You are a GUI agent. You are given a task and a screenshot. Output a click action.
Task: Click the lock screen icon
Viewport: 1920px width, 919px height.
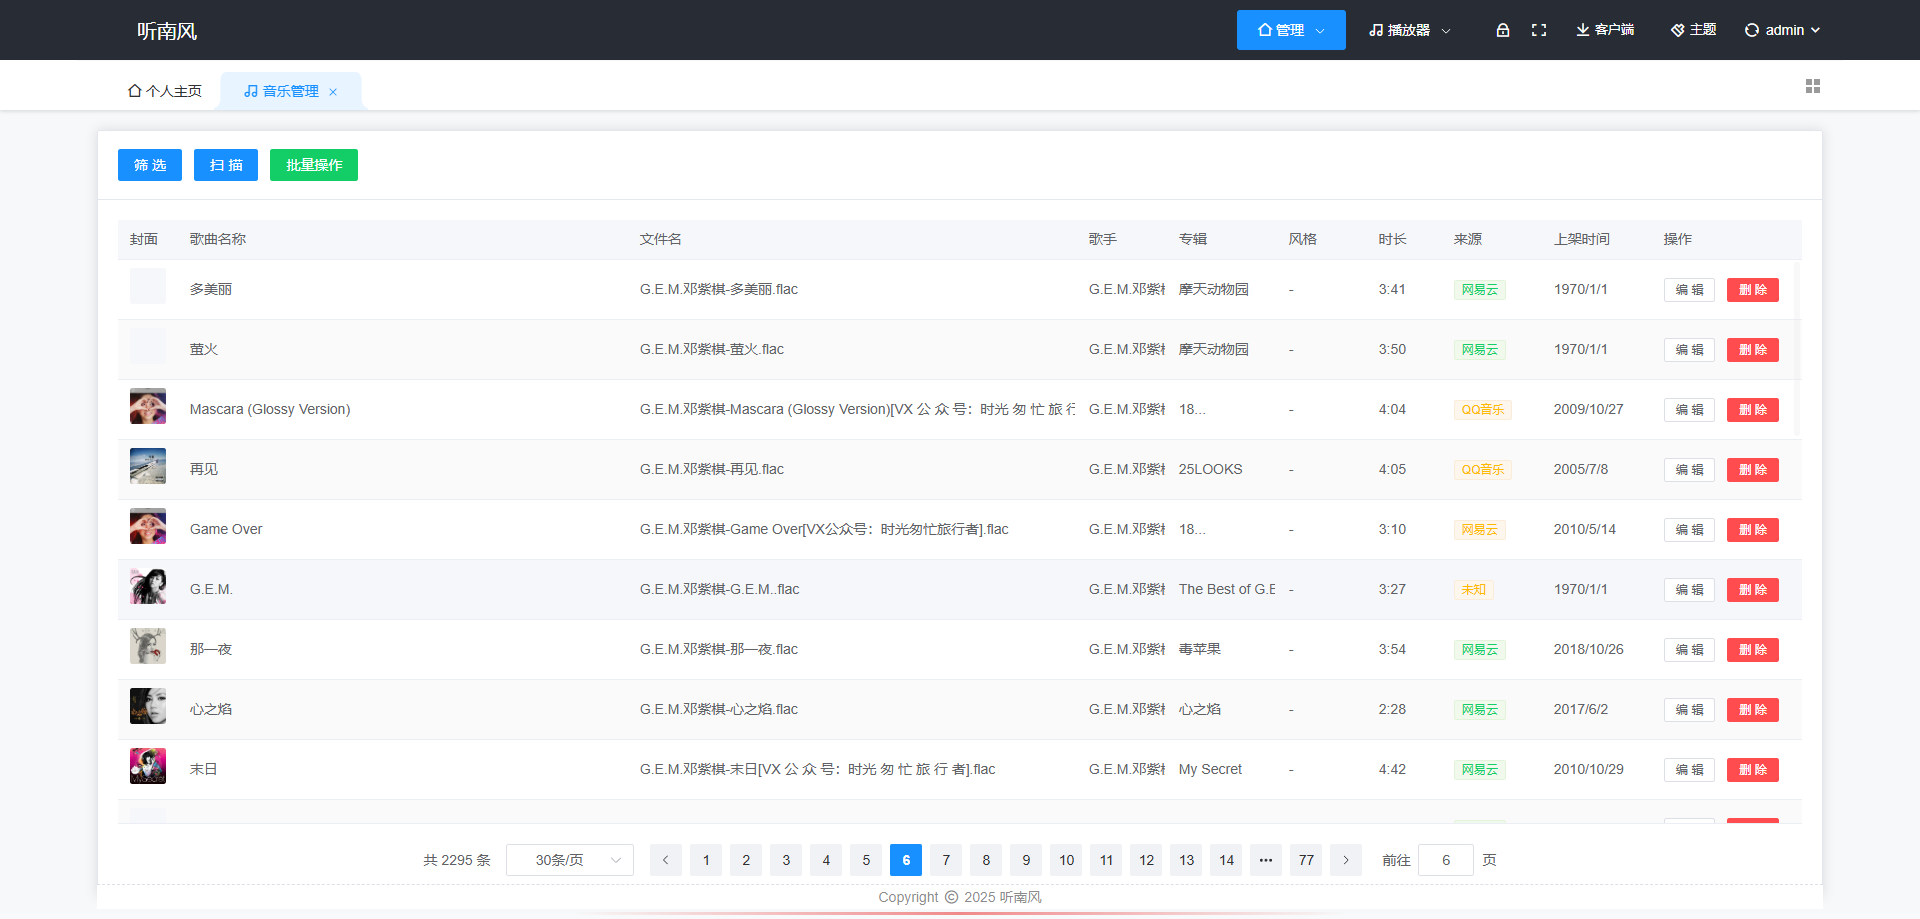pos(1502,30)
